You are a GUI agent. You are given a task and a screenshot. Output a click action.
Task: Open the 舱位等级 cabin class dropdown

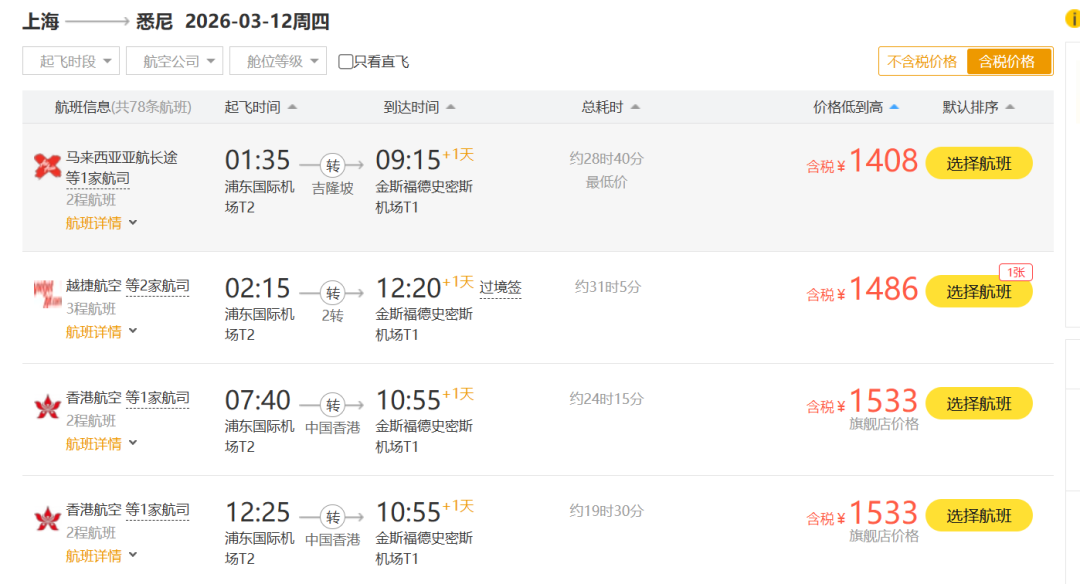(277, 61)
